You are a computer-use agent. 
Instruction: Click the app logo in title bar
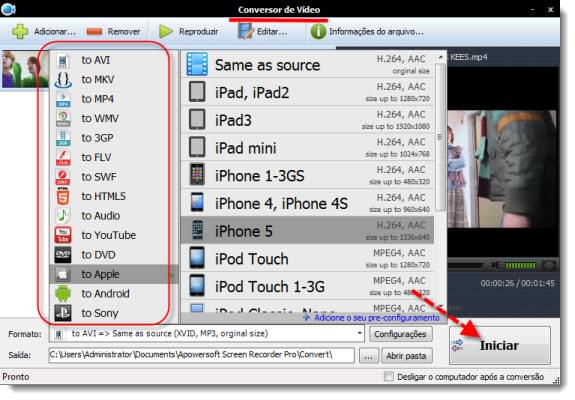8,9
